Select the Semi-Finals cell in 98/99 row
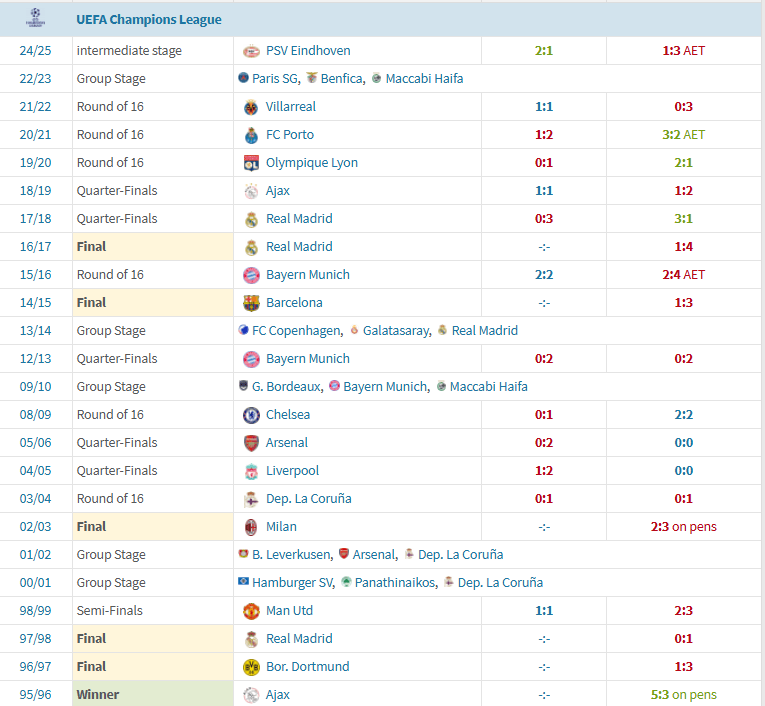The image size is (765, 706). (x=153, y=610)
